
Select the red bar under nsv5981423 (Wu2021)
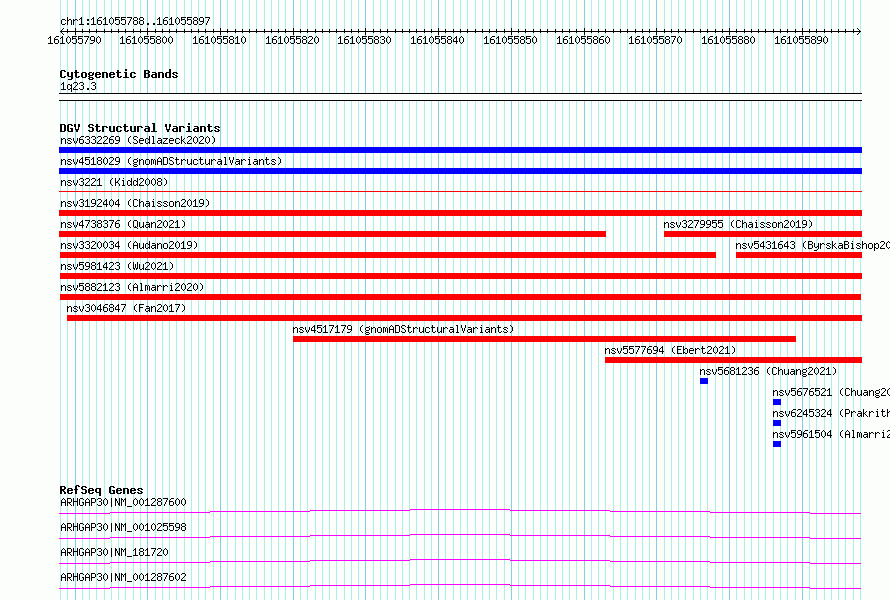[x=460, y=276]
